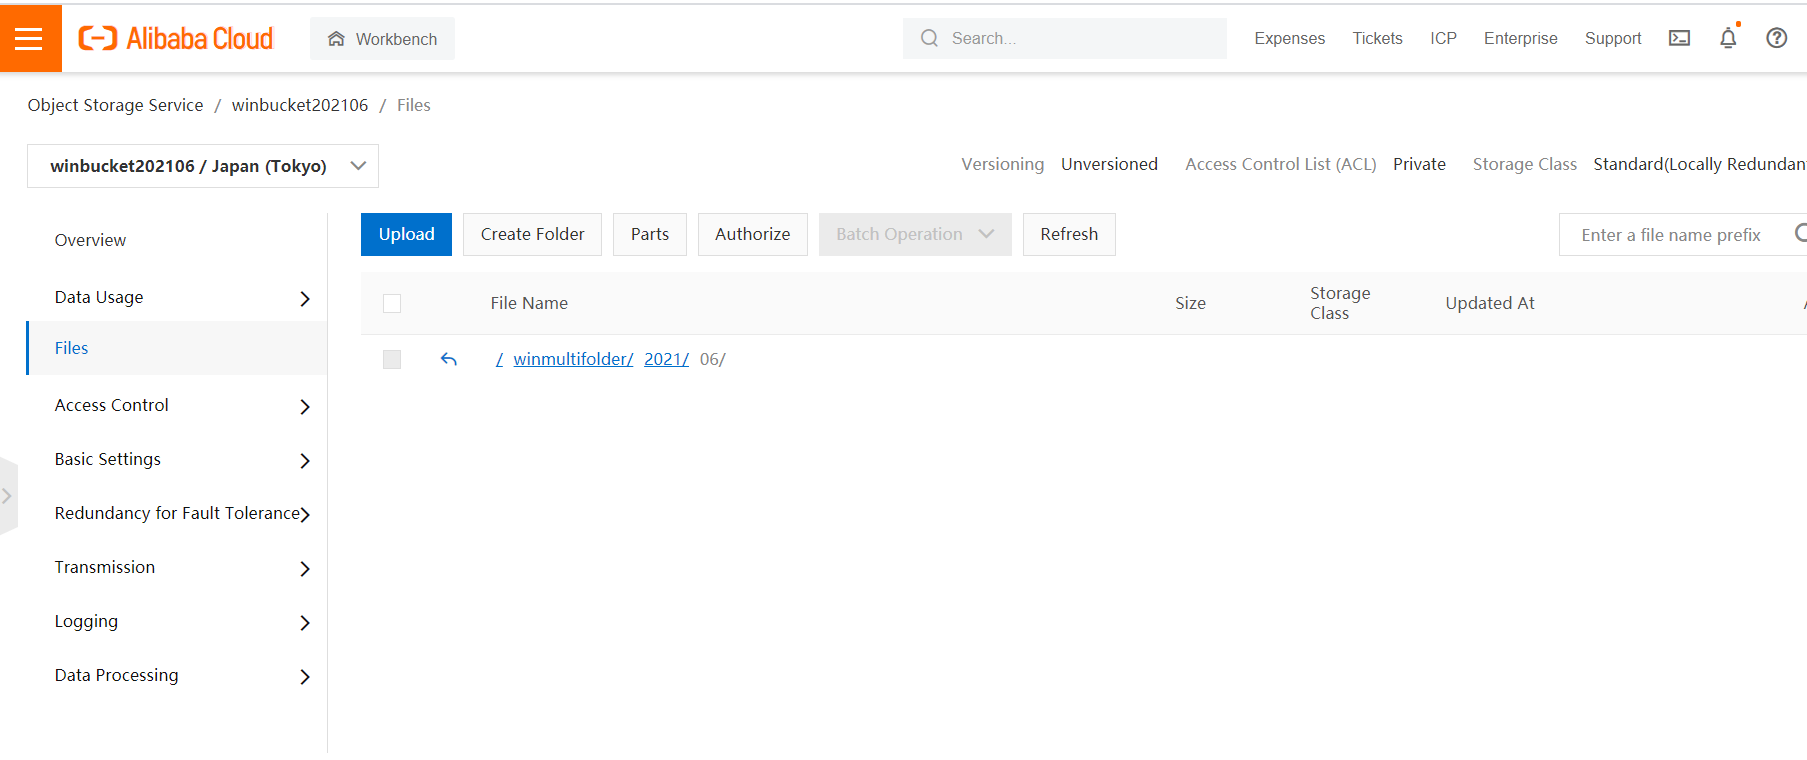Click the Private ACL value
Viewport: 1807px width, 760px height.
(x=1419, y=164)
